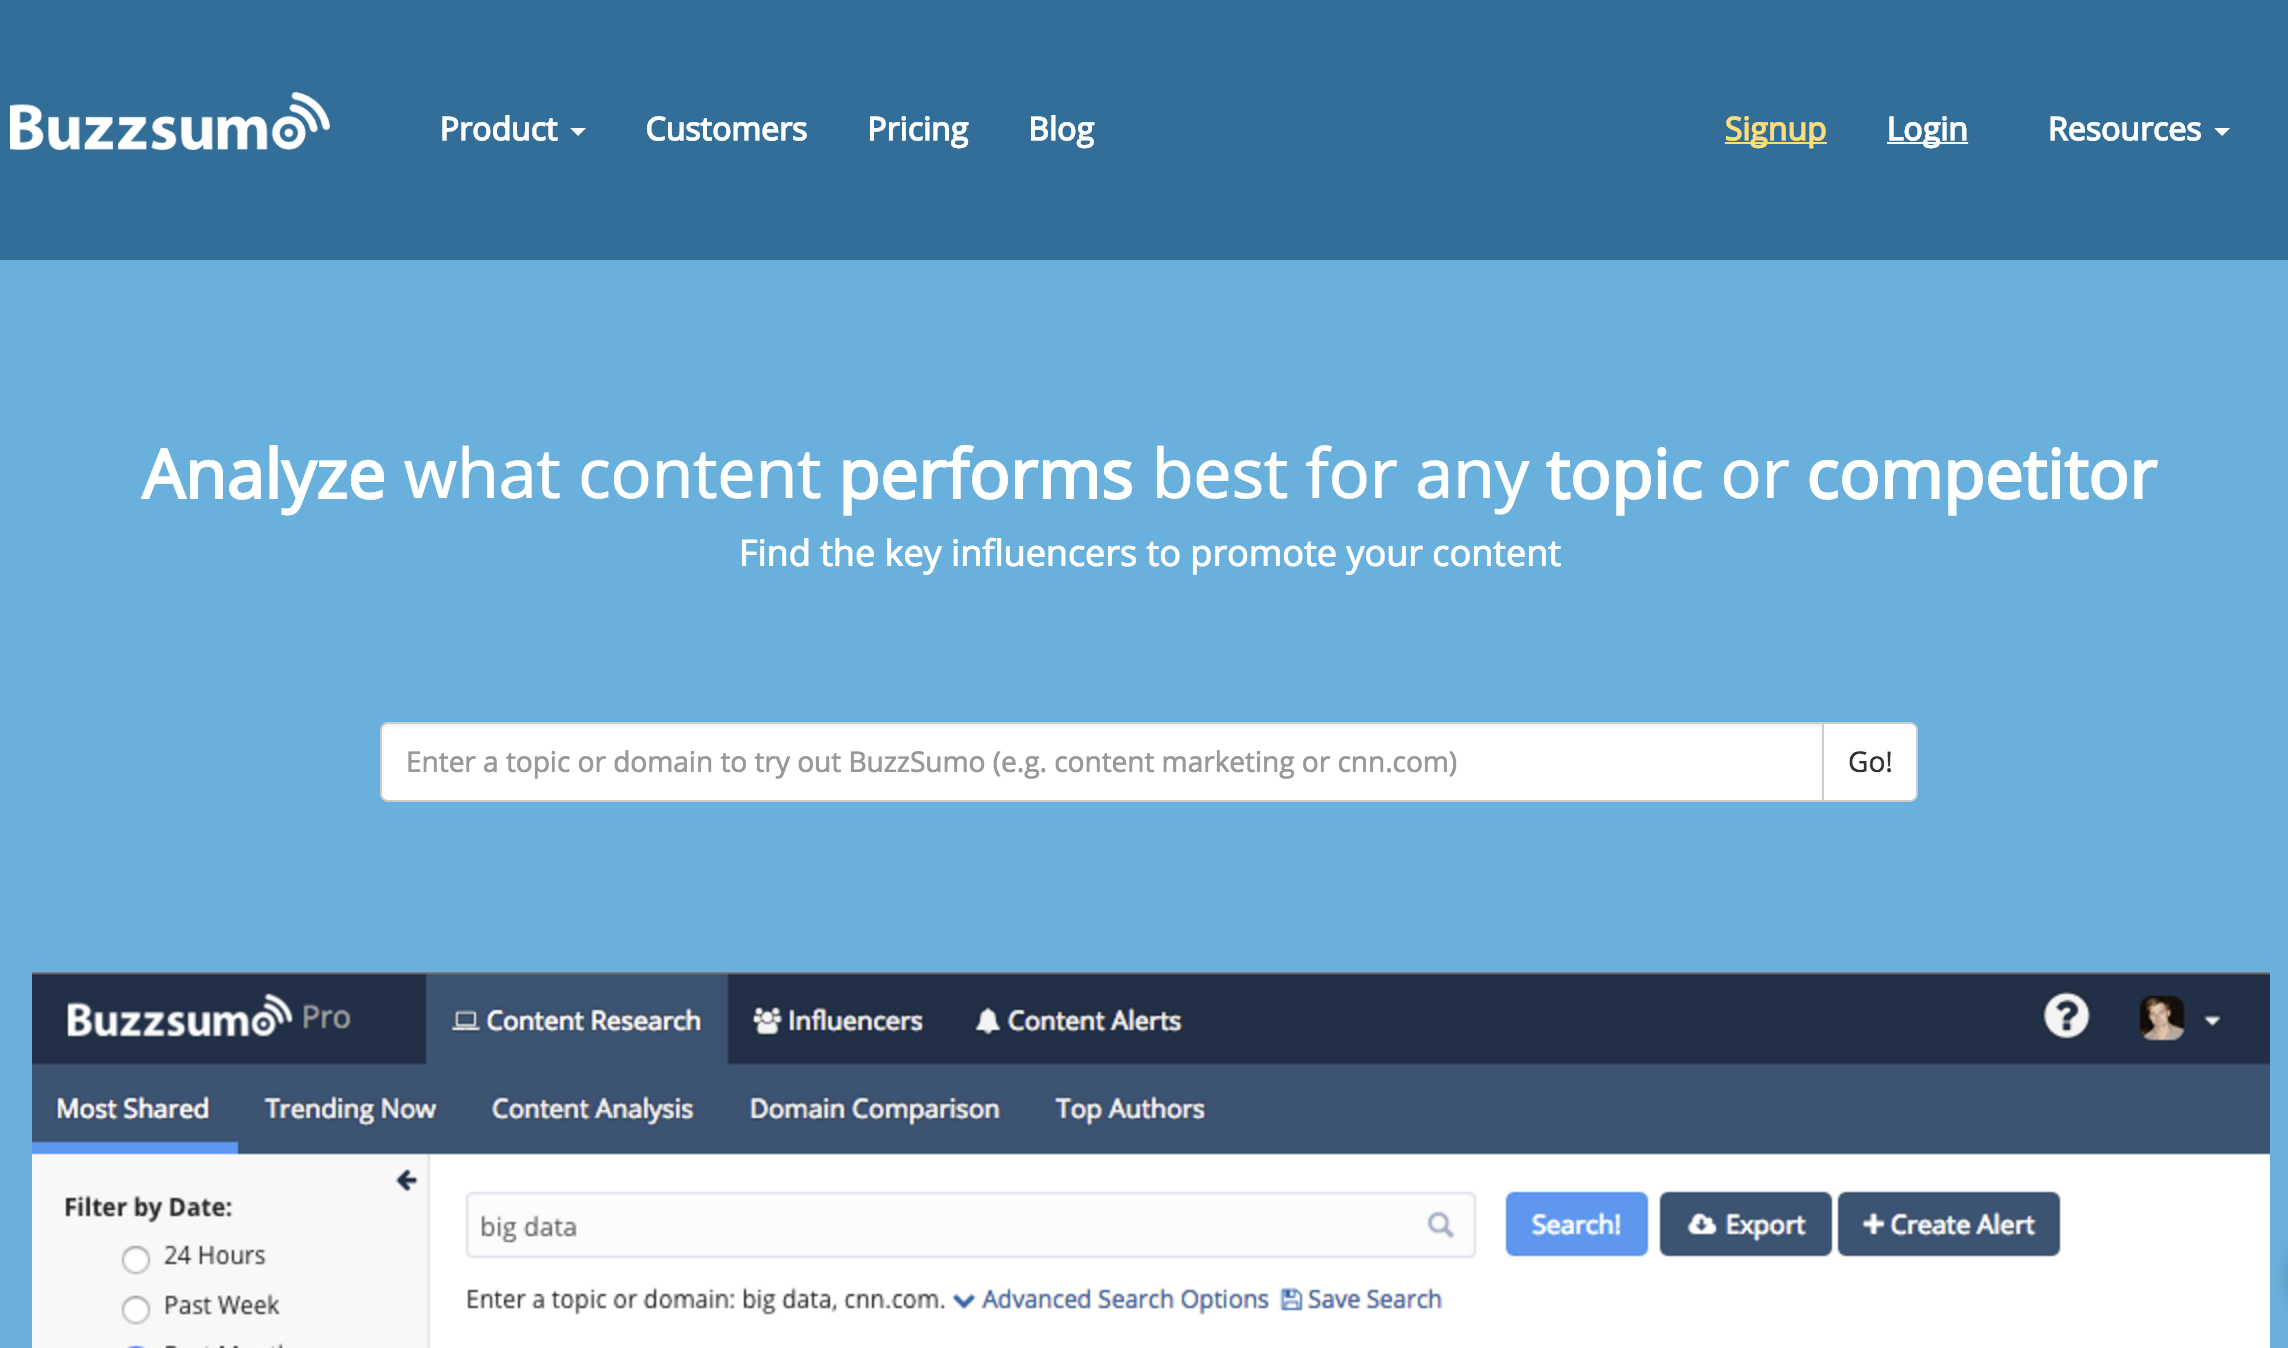This screenshot has height=1348, width=2288.
Task: Open the Product dropdown menu
Action: click(512, 129)
